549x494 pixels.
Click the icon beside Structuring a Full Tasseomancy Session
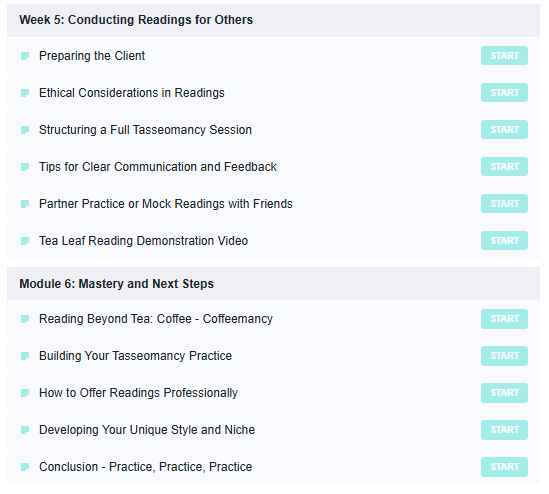pos(25,130)
